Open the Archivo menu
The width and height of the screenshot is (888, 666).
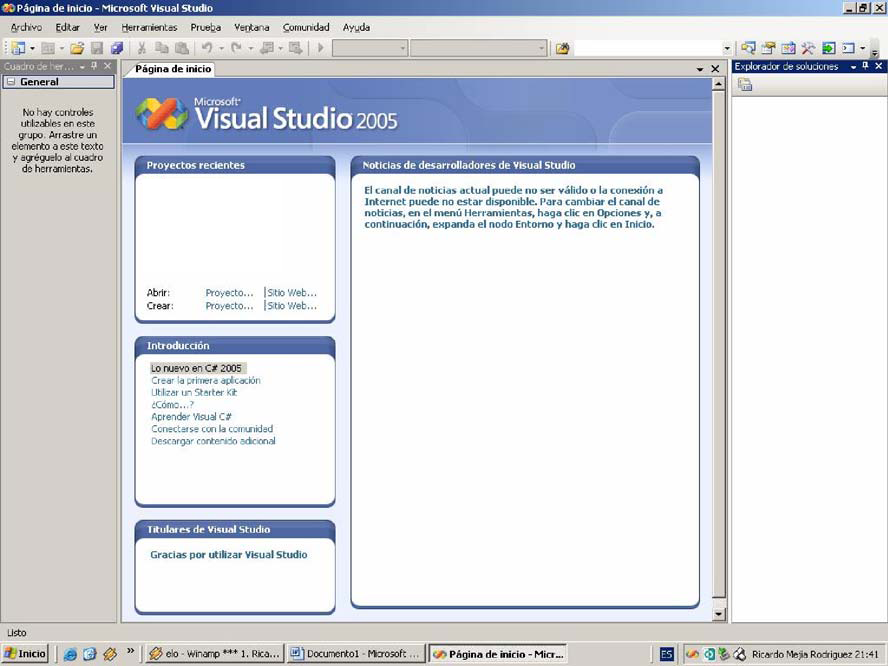26,27
